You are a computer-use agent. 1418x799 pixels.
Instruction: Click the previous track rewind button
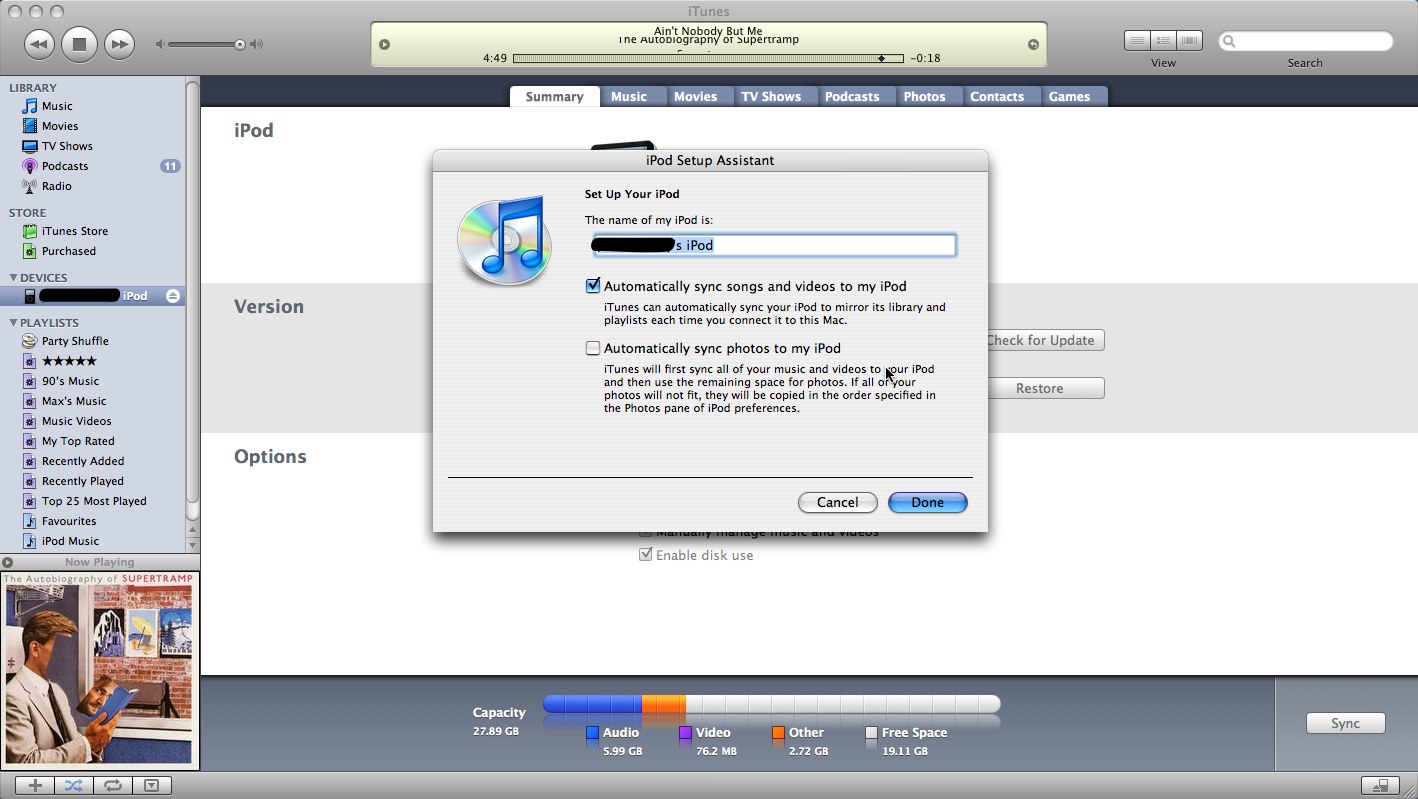coord(39,44)
